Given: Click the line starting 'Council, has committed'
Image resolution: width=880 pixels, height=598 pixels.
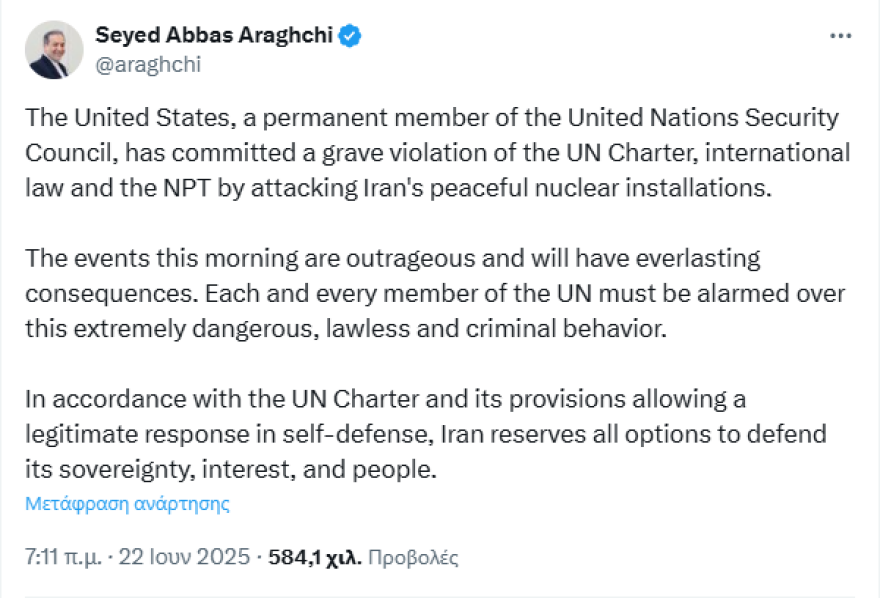Looking at the screenshot, I should coord(438,153).
